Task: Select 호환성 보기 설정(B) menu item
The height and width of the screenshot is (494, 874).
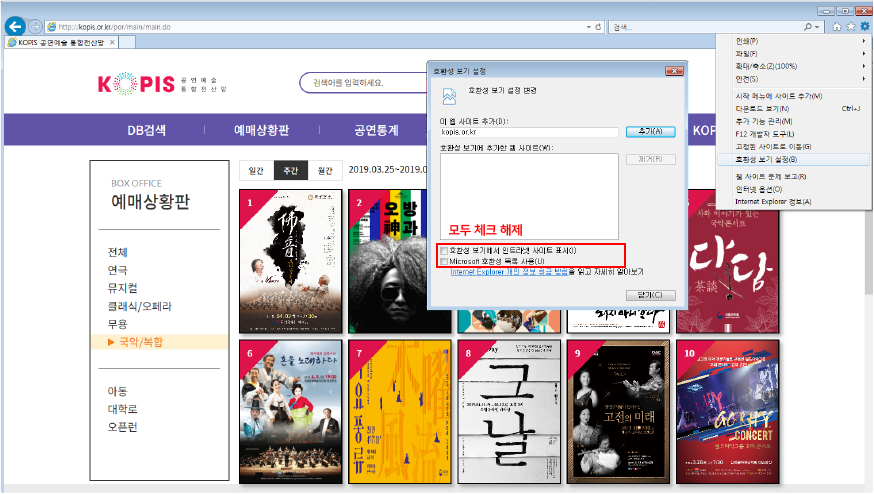Action: click(794, 159)
